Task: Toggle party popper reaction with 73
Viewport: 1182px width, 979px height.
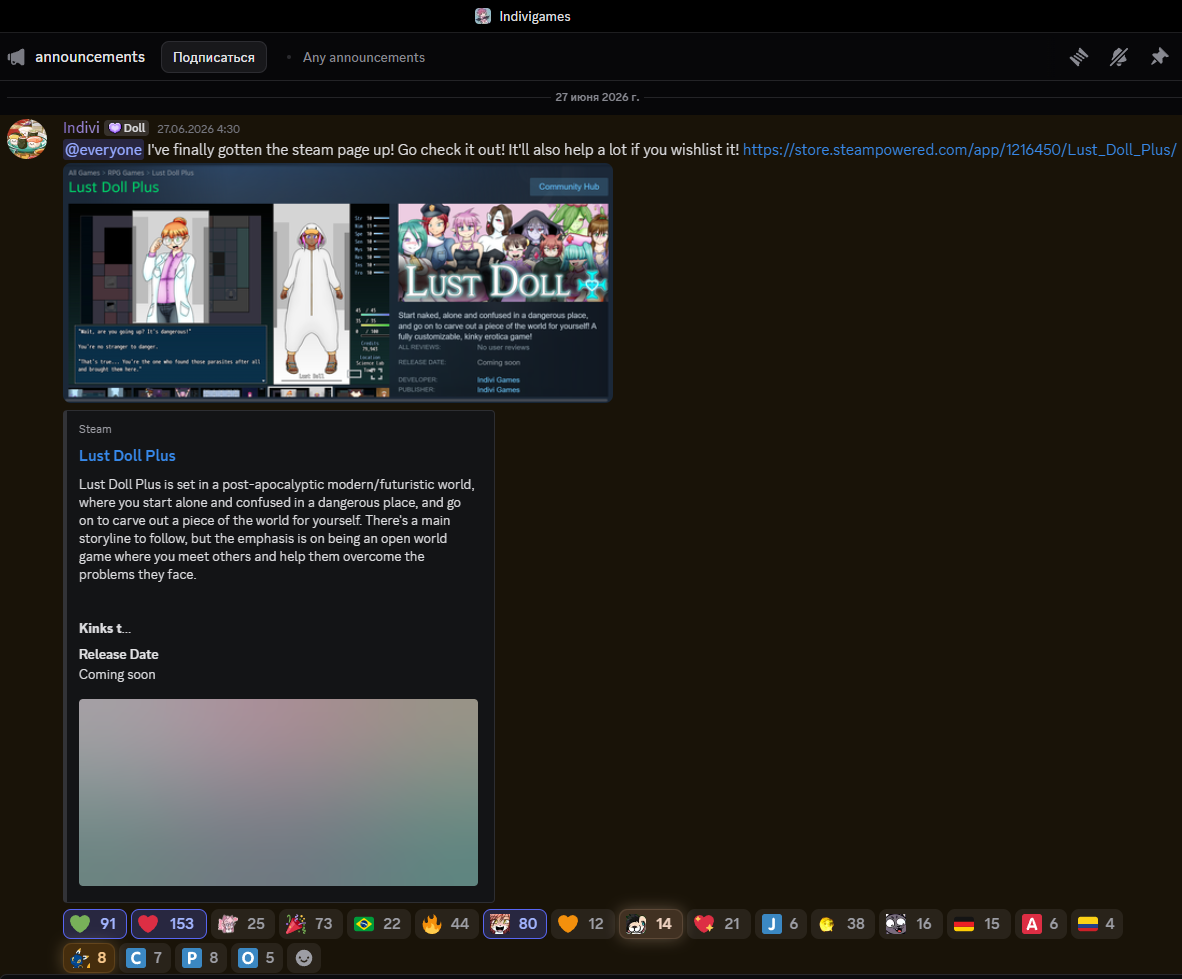Action: [x=311, y=924]
